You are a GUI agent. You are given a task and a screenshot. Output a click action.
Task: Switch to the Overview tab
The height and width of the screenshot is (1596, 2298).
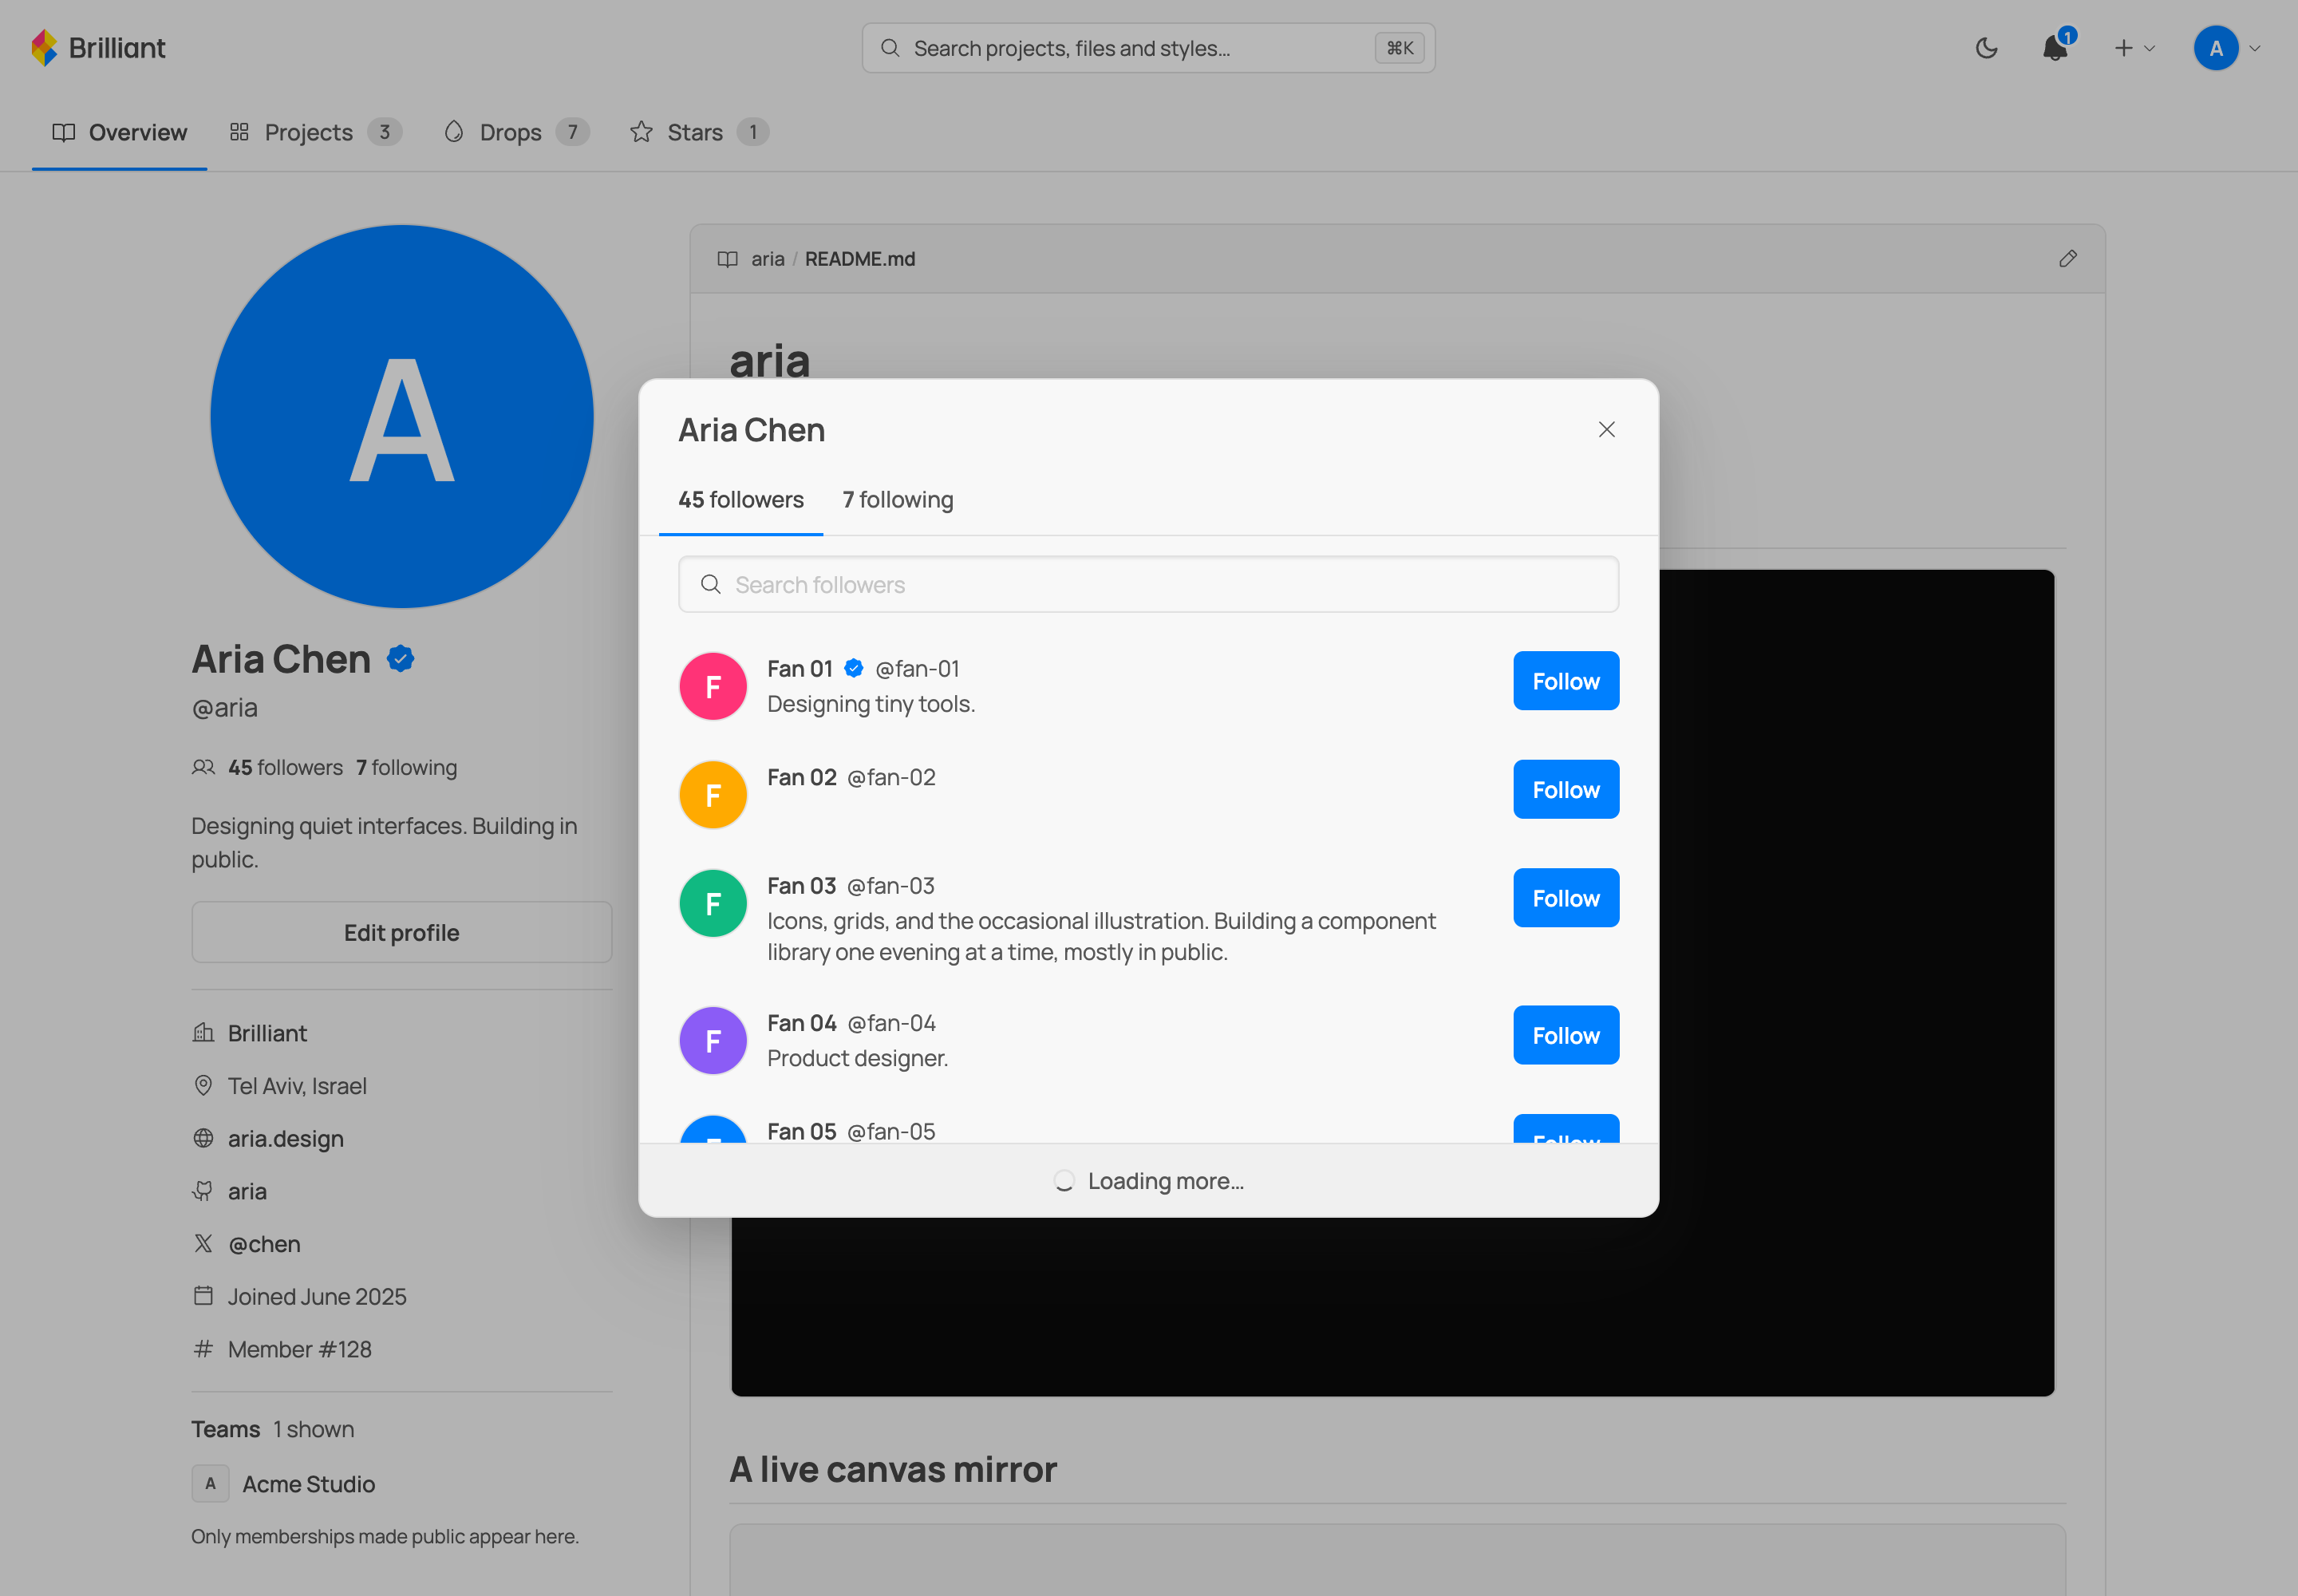tap(119, 132)
